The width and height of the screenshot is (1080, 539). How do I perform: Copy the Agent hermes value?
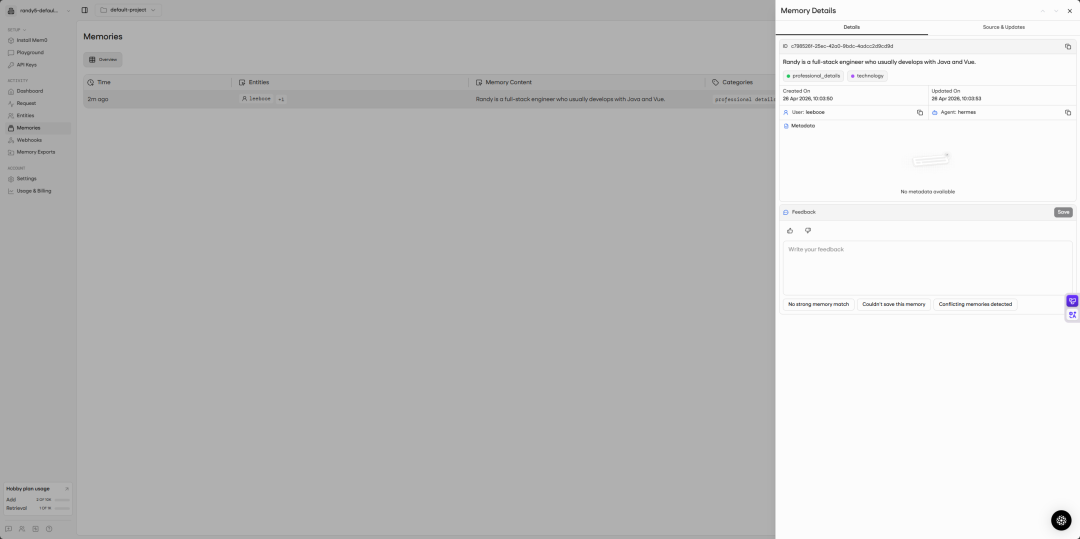click(x=1067, y=112)
